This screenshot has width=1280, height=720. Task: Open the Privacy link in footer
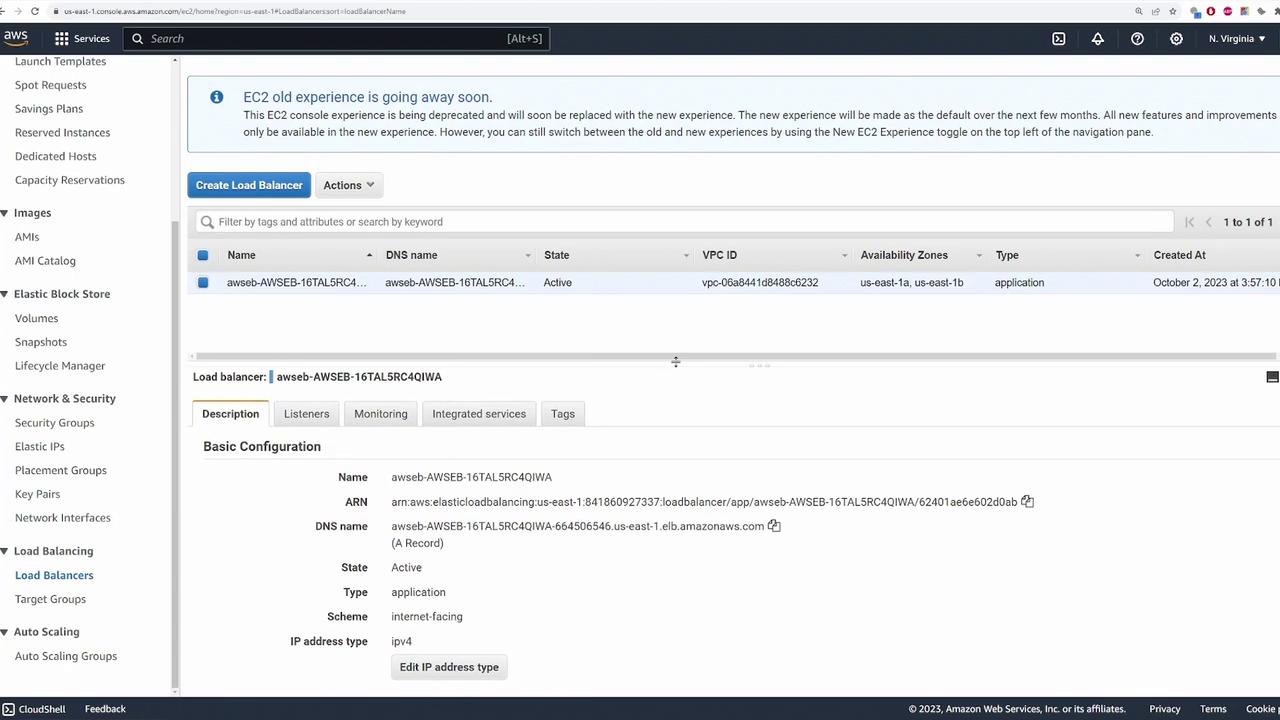(1165, 709)
